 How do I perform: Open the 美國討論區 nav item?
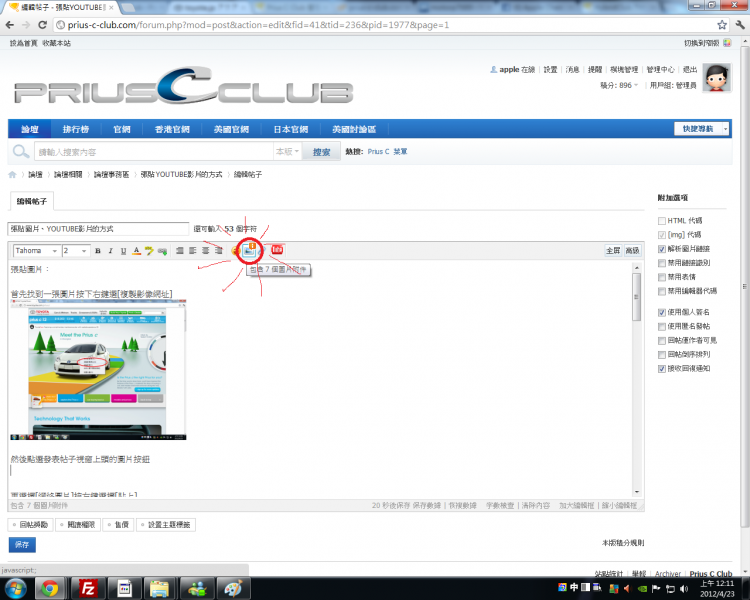click(x=354, y=129)
